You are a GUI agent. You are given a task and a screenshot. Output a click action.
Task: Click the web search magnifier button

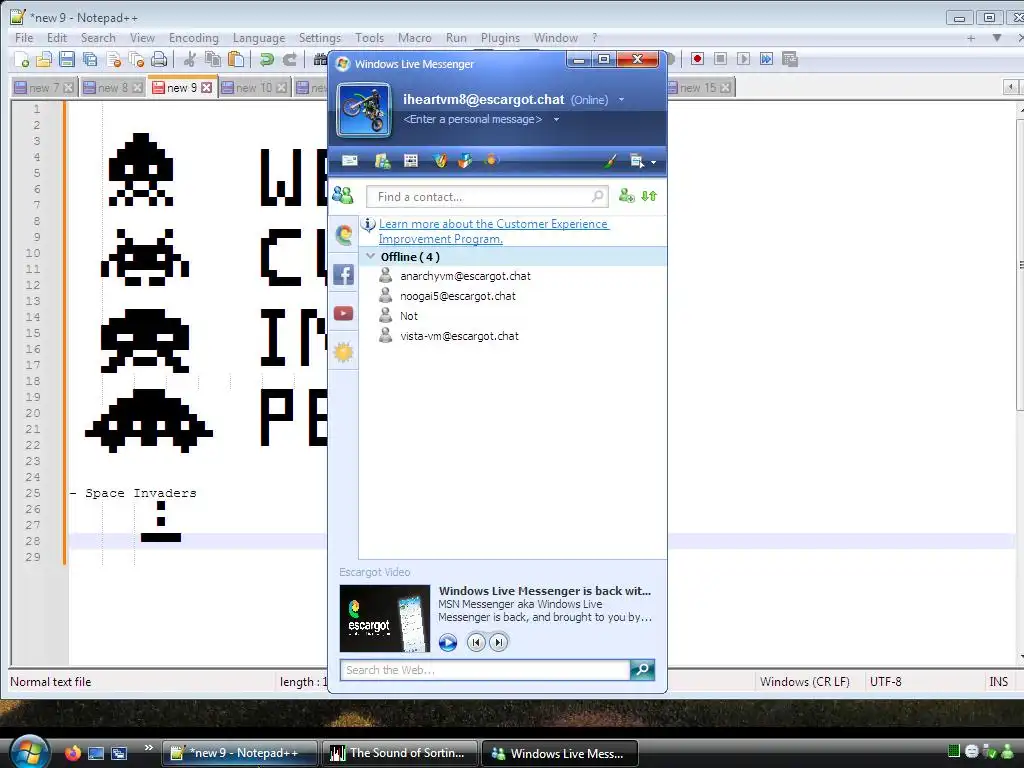643,669
